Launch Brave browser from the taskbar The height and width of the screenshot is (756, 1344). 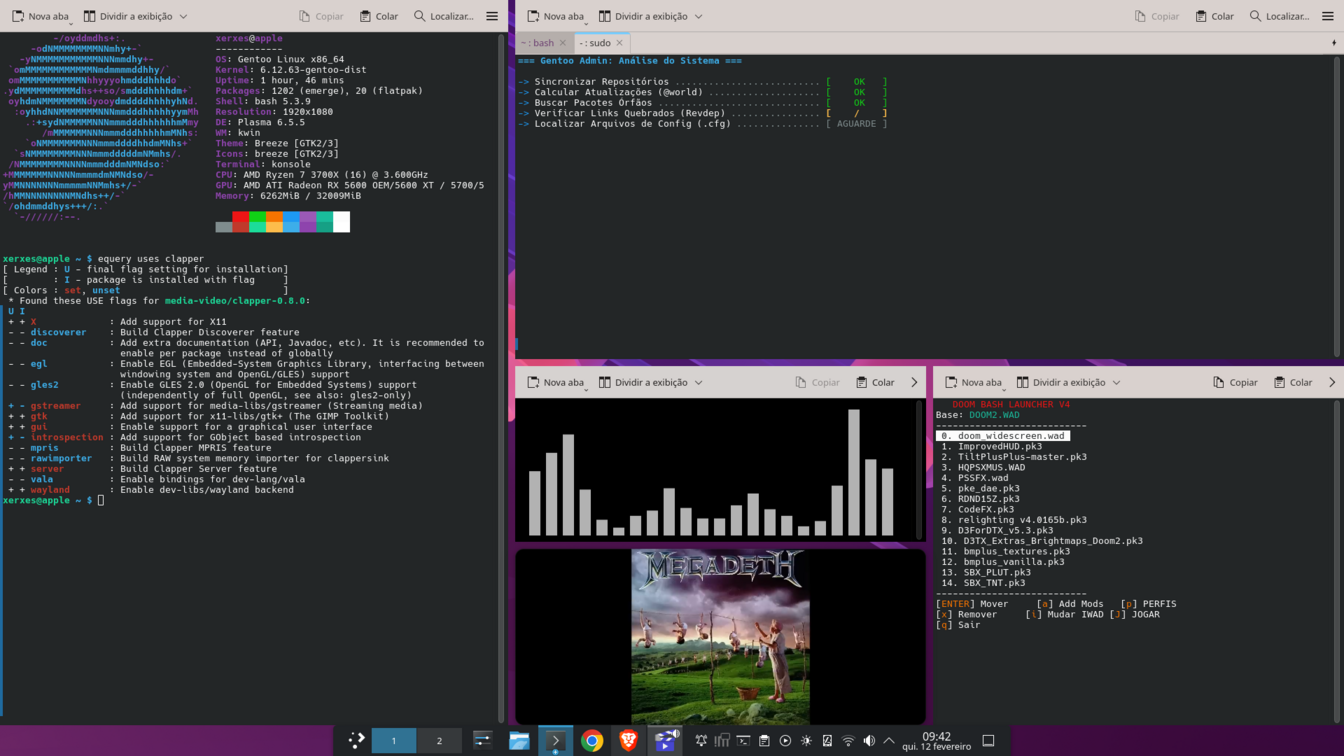pyautogui.click(x=628, y=741)
